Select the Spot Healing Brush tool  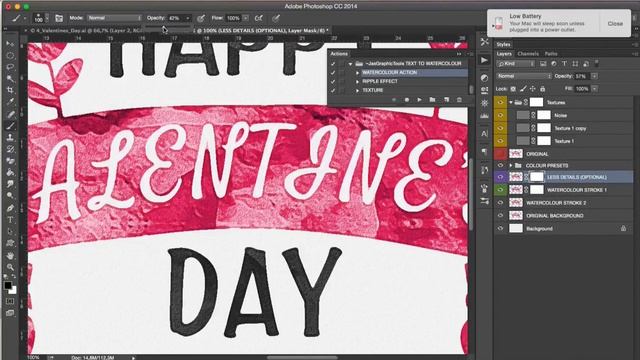10,114
